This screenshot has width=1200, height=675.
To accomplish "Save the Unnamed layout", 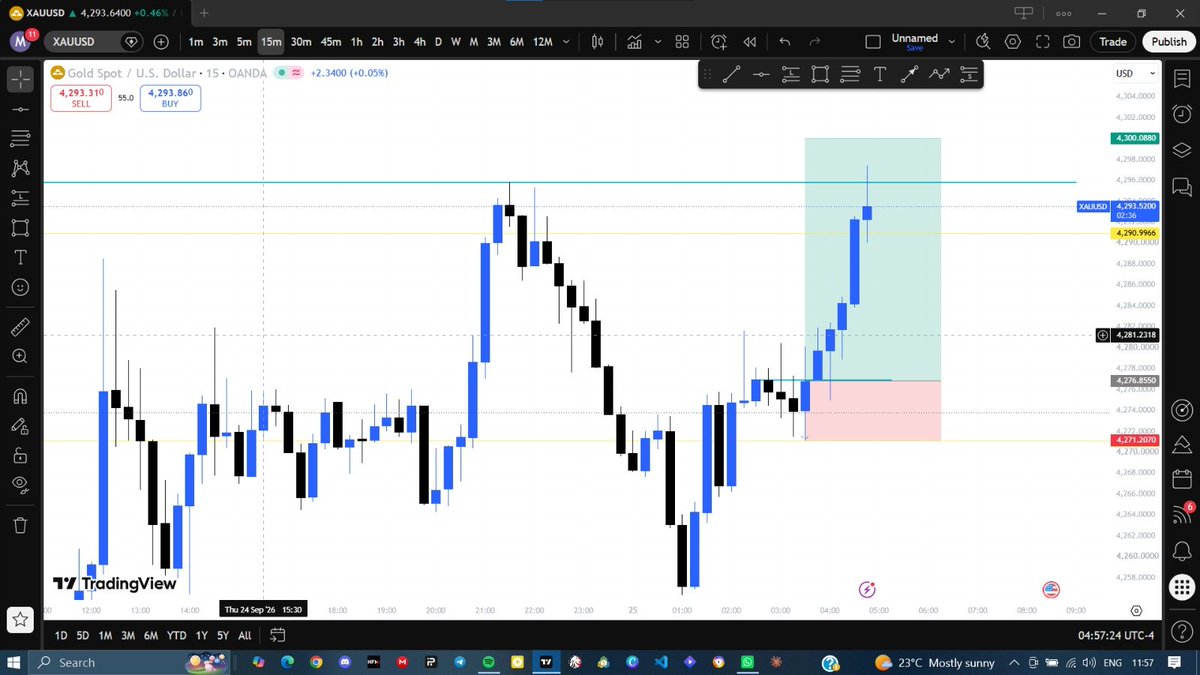I will (915, 48).
